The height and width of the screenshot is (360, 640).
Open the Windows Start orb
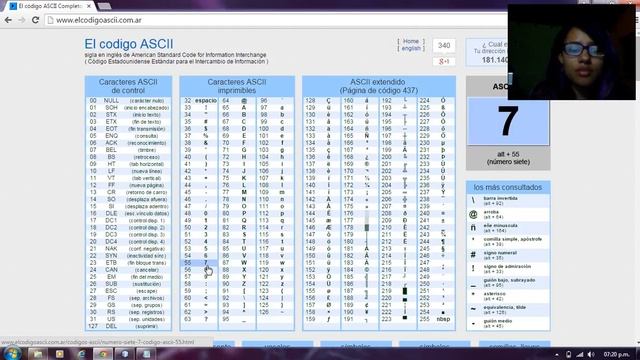12,354
